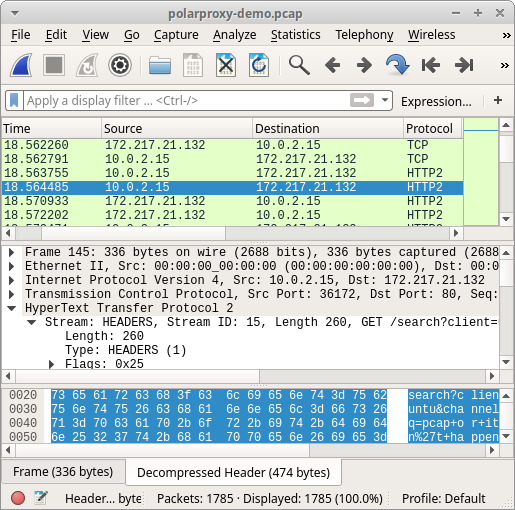515x510 pixels.
Task: Select Decompressed Header (474 bytes) tab
Action: [233, 472]
